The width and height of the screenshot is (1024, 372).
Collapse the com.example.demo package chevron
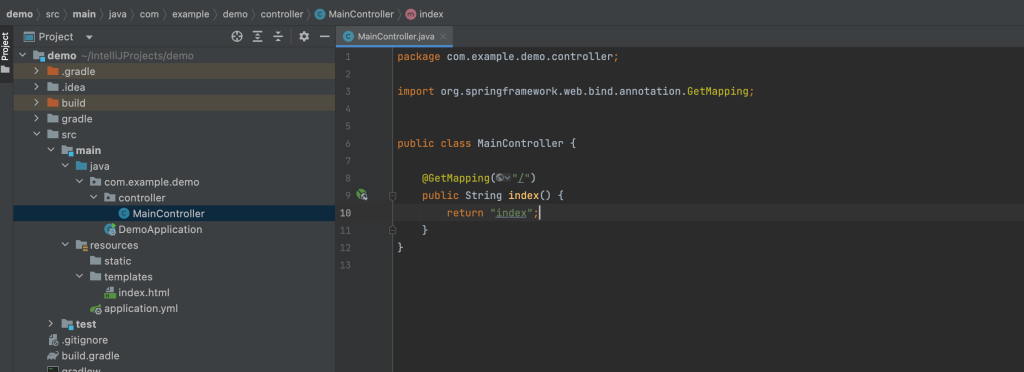pyautogui.click(x=79, y=182)
